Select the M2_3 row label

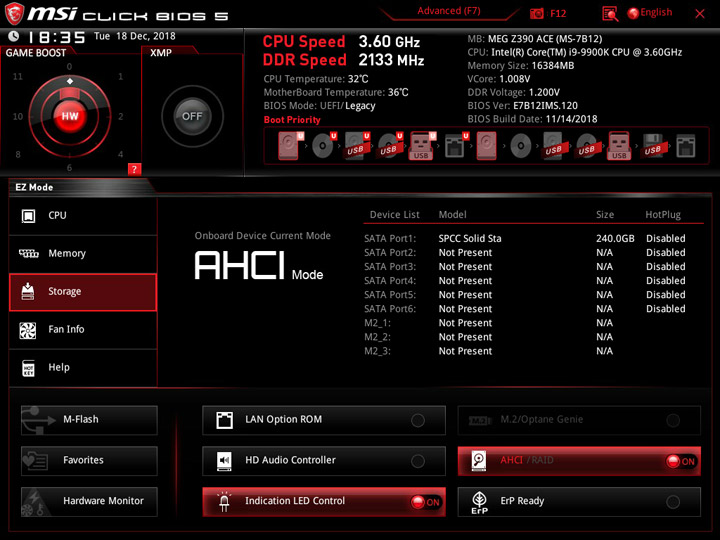377,351
